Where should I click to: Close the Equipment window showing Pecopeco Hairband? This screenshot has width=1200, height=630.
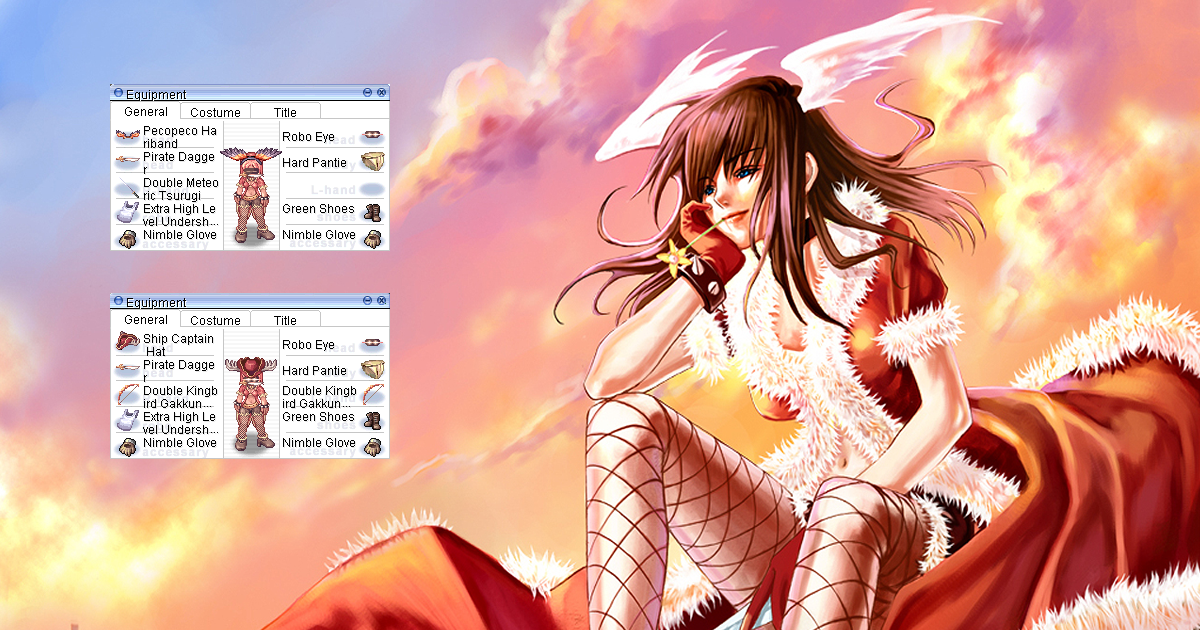[x=381, y=93]
